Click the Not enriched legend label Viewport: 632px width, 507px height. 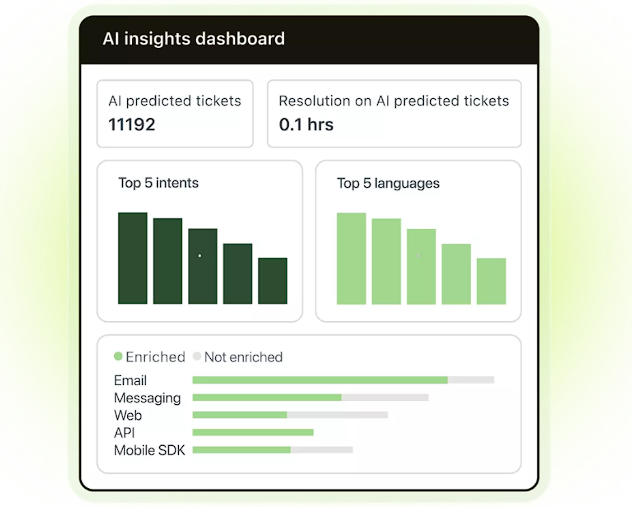pyautogui.click(x=243, y=357)
